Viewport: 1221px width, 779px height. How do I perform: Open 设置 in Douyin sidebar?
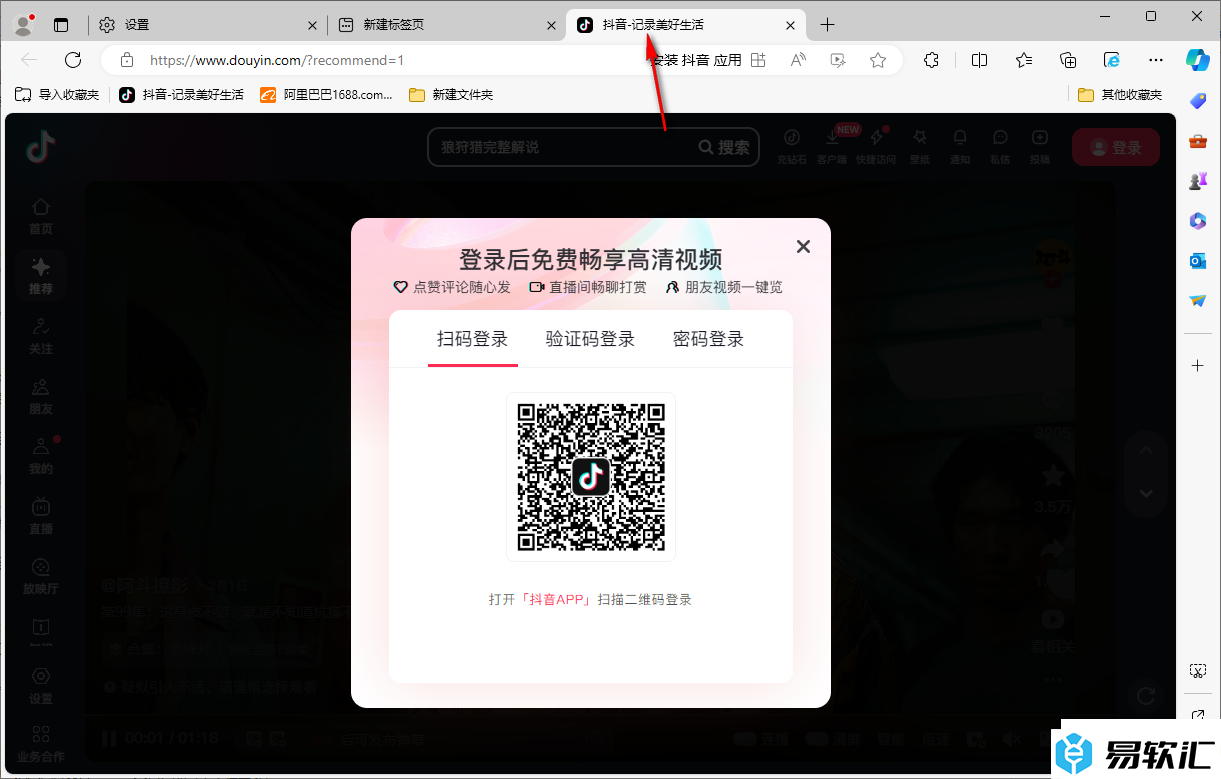(41, 685)
